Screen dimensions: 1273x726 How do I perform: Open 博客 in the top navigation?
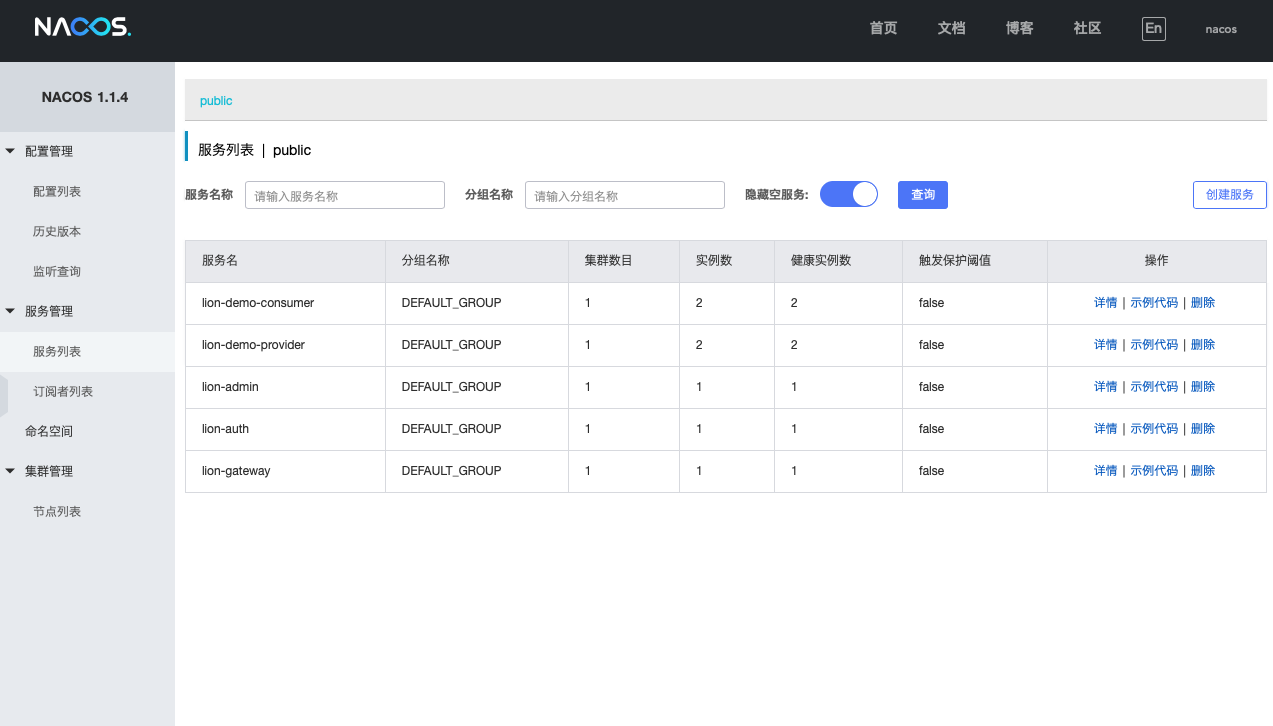point(1019,28)
